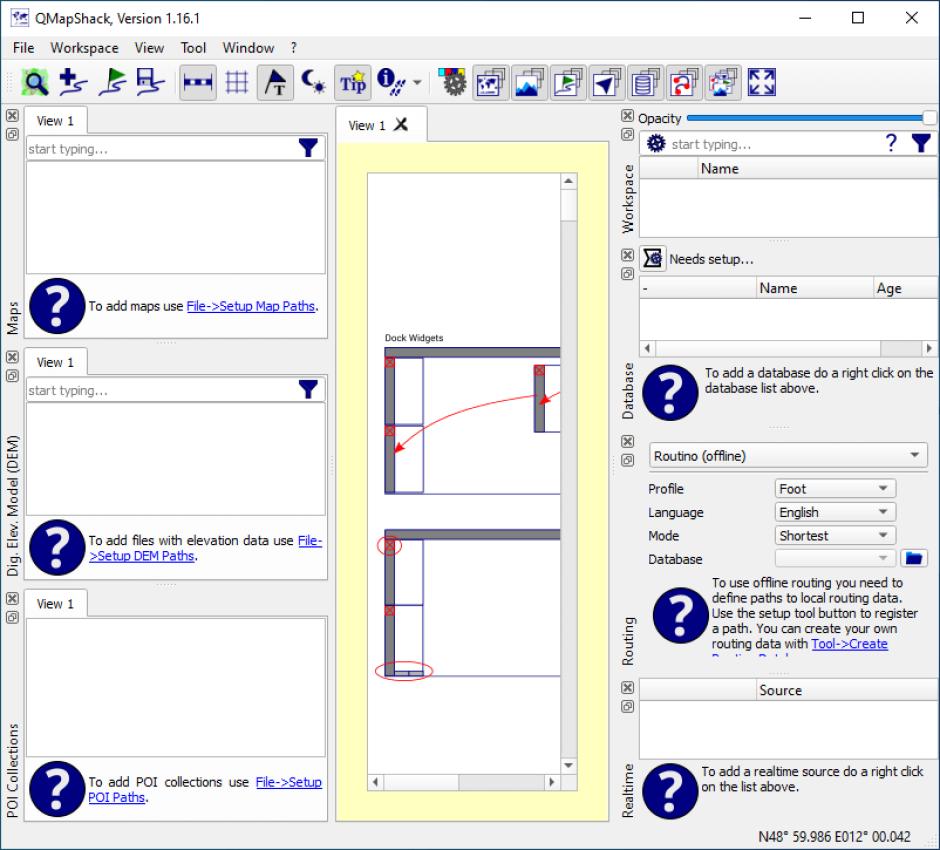Adjust the Opacity slider
The image size is (940, 850).
coord(810,118)
